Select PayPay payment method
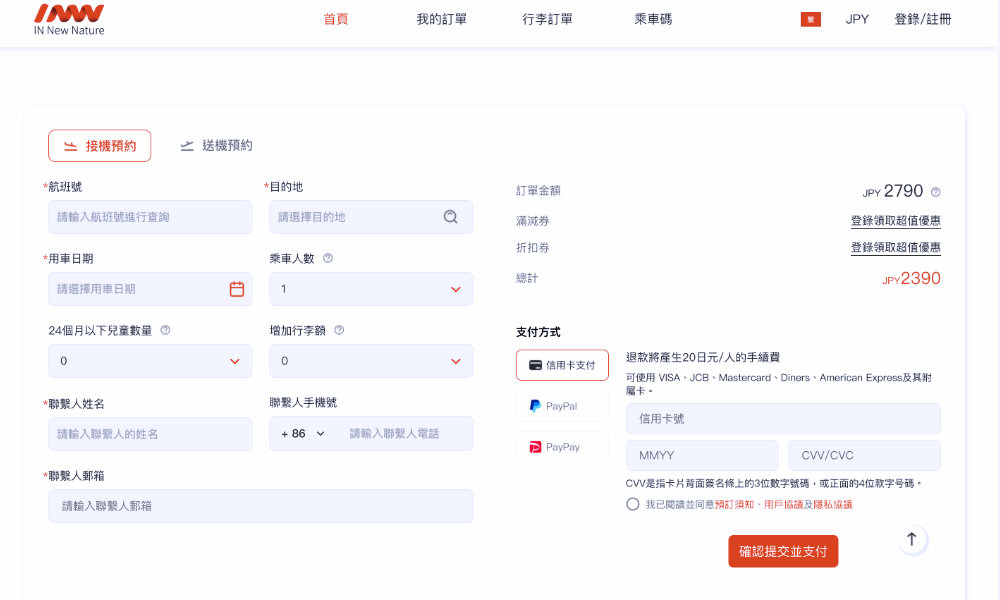1000x600 pixels. [562, 447]
